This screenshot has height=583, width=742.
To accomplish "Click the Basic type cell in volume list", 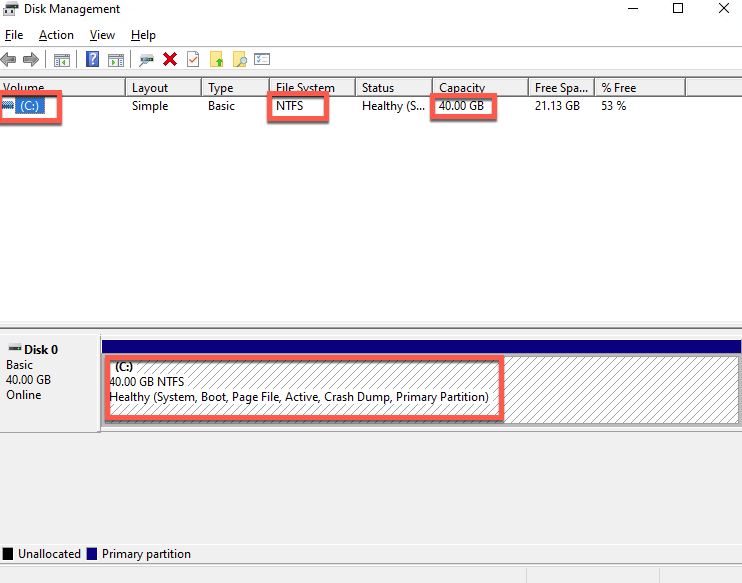I will tap(221, 106).
